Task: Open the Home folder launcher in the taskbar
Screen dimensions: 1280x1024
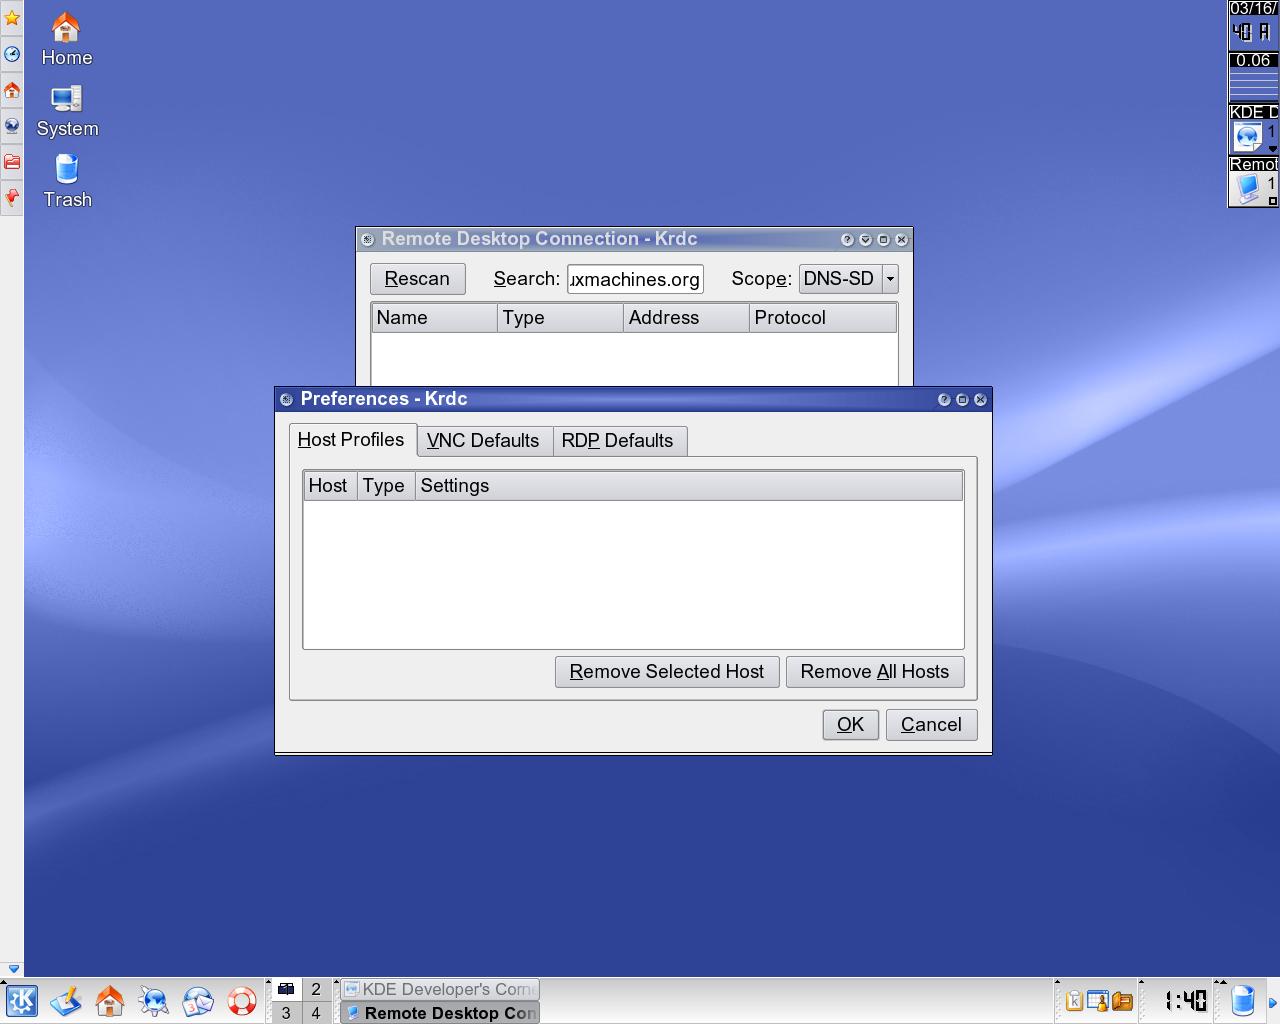Action: pyautogui.click(x=110, y=1001)
